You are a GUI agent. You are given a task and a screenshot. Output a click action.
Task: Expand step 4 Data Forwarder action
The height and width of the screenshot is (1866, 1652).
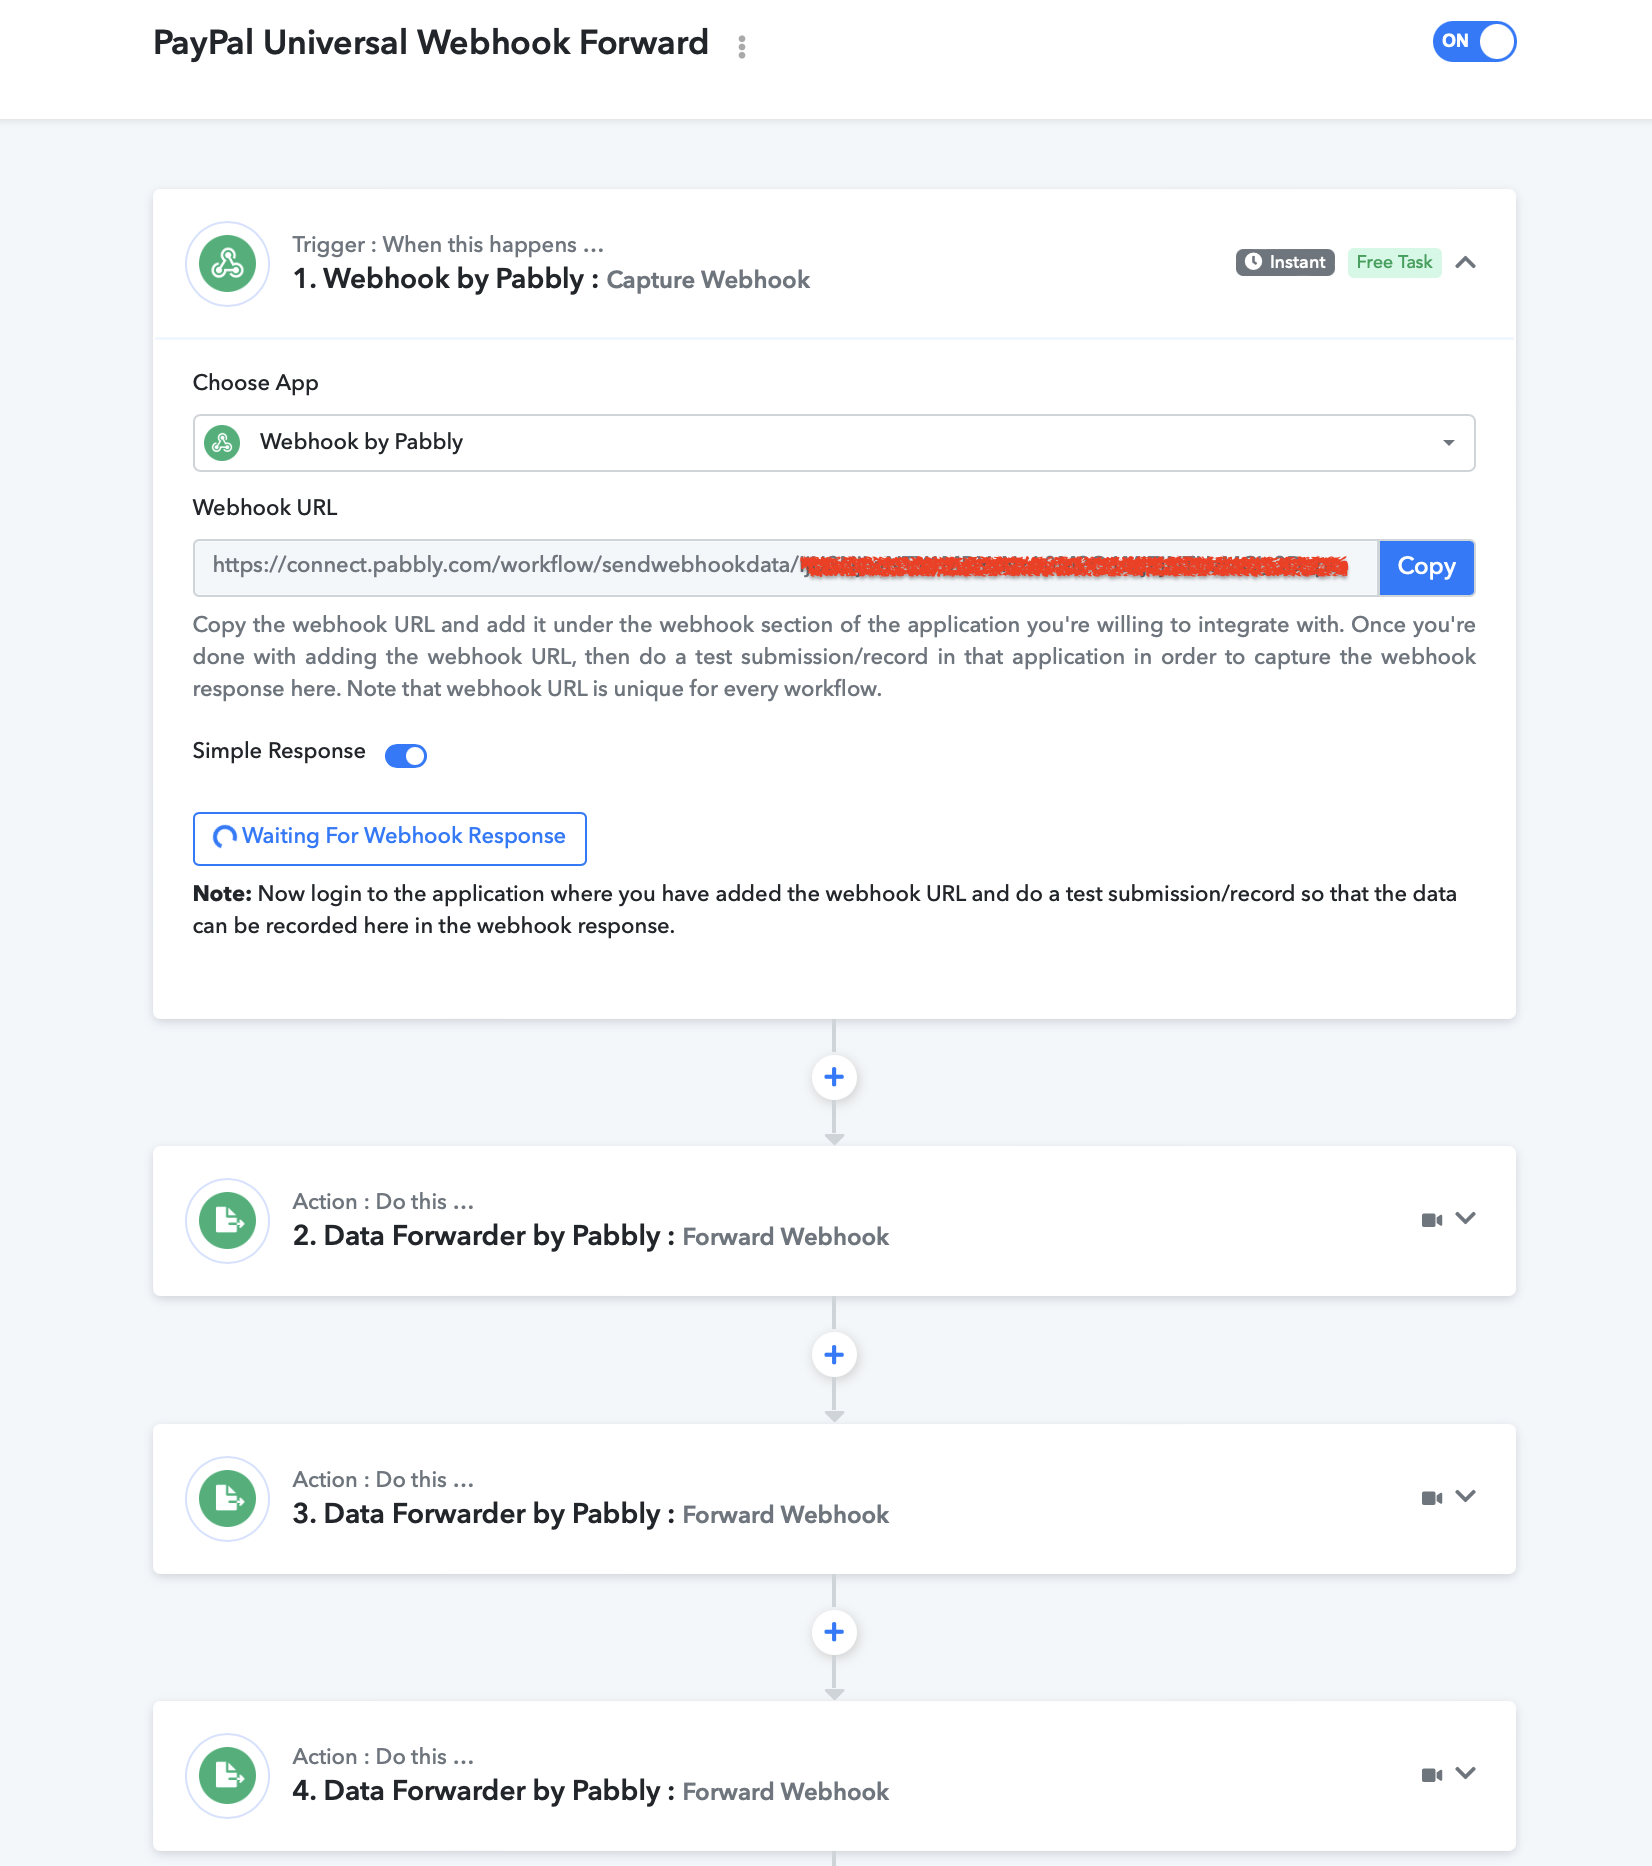click(x=1465, y=1773)
